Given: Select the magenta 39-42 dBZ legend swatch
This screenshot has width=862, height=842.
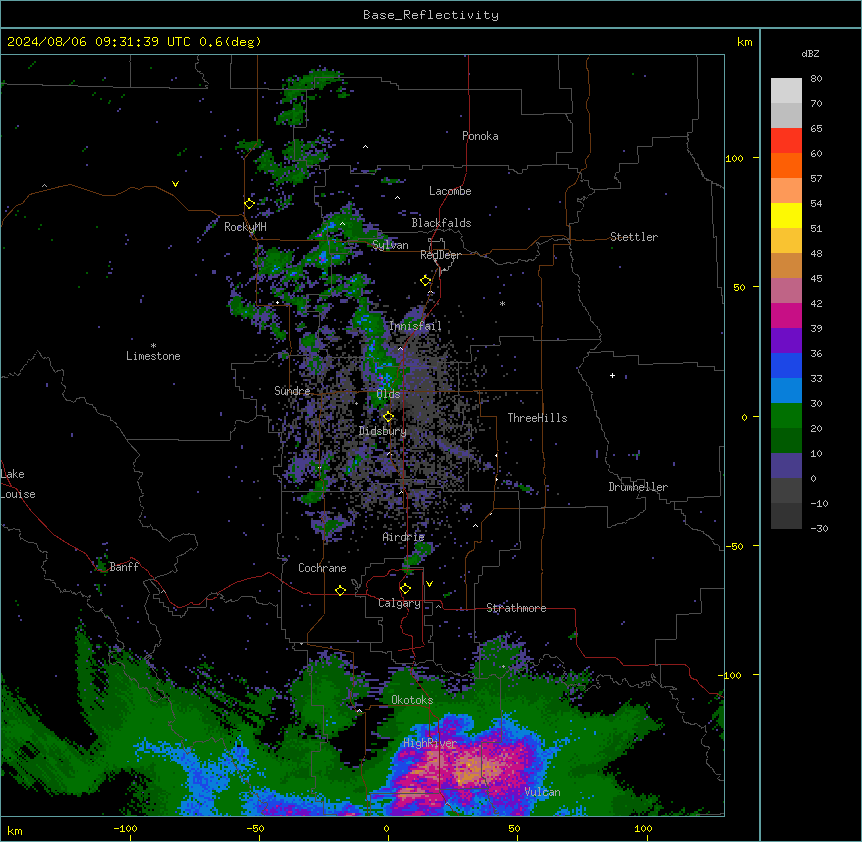Looking at the screenshot, I should point(786,315).
